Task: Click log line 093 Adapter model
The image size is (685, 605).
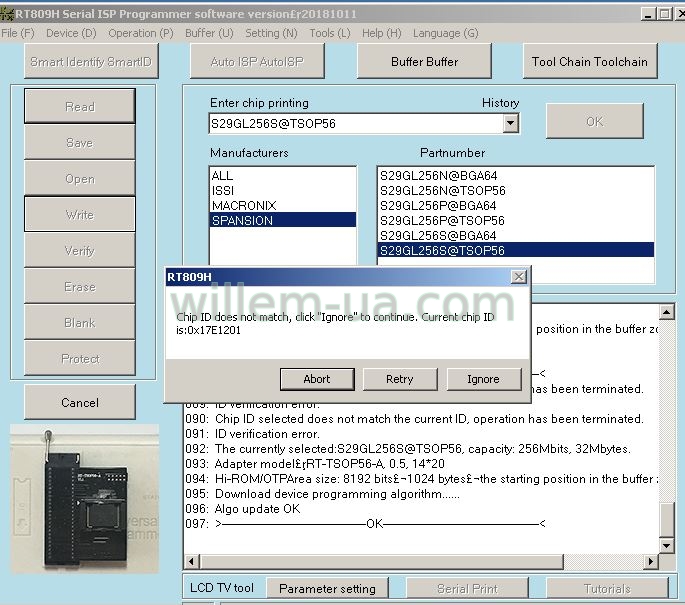Action: click(315, 463)
